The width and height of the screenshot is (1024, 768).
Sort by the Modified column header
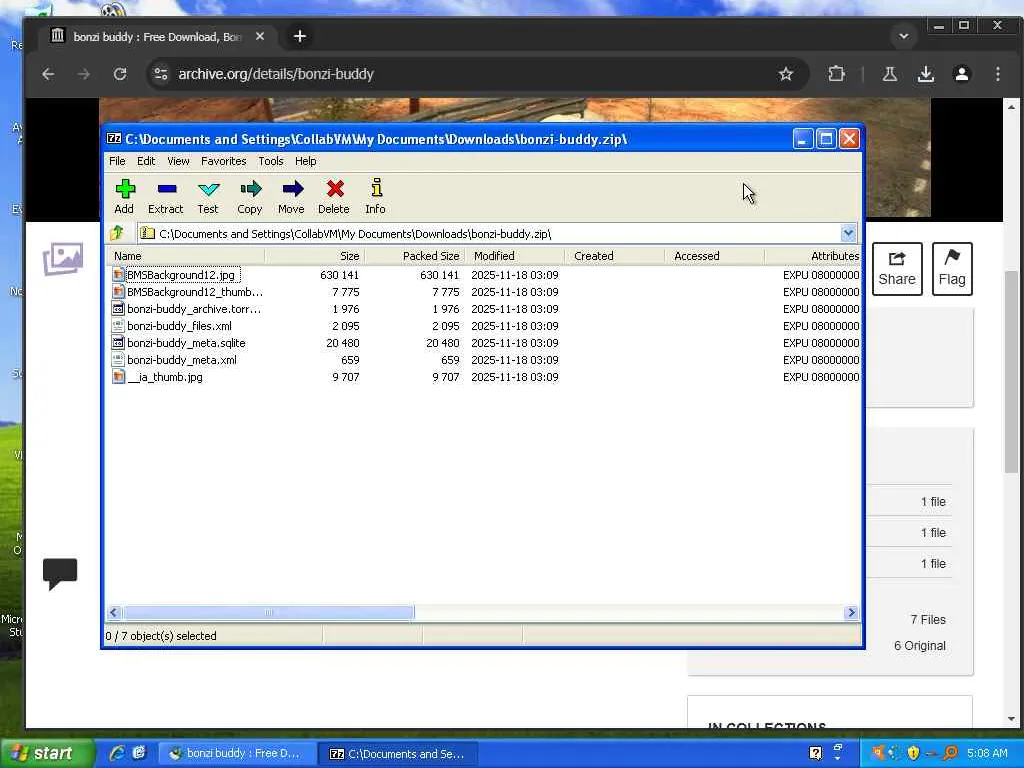(x=515, y=256)
